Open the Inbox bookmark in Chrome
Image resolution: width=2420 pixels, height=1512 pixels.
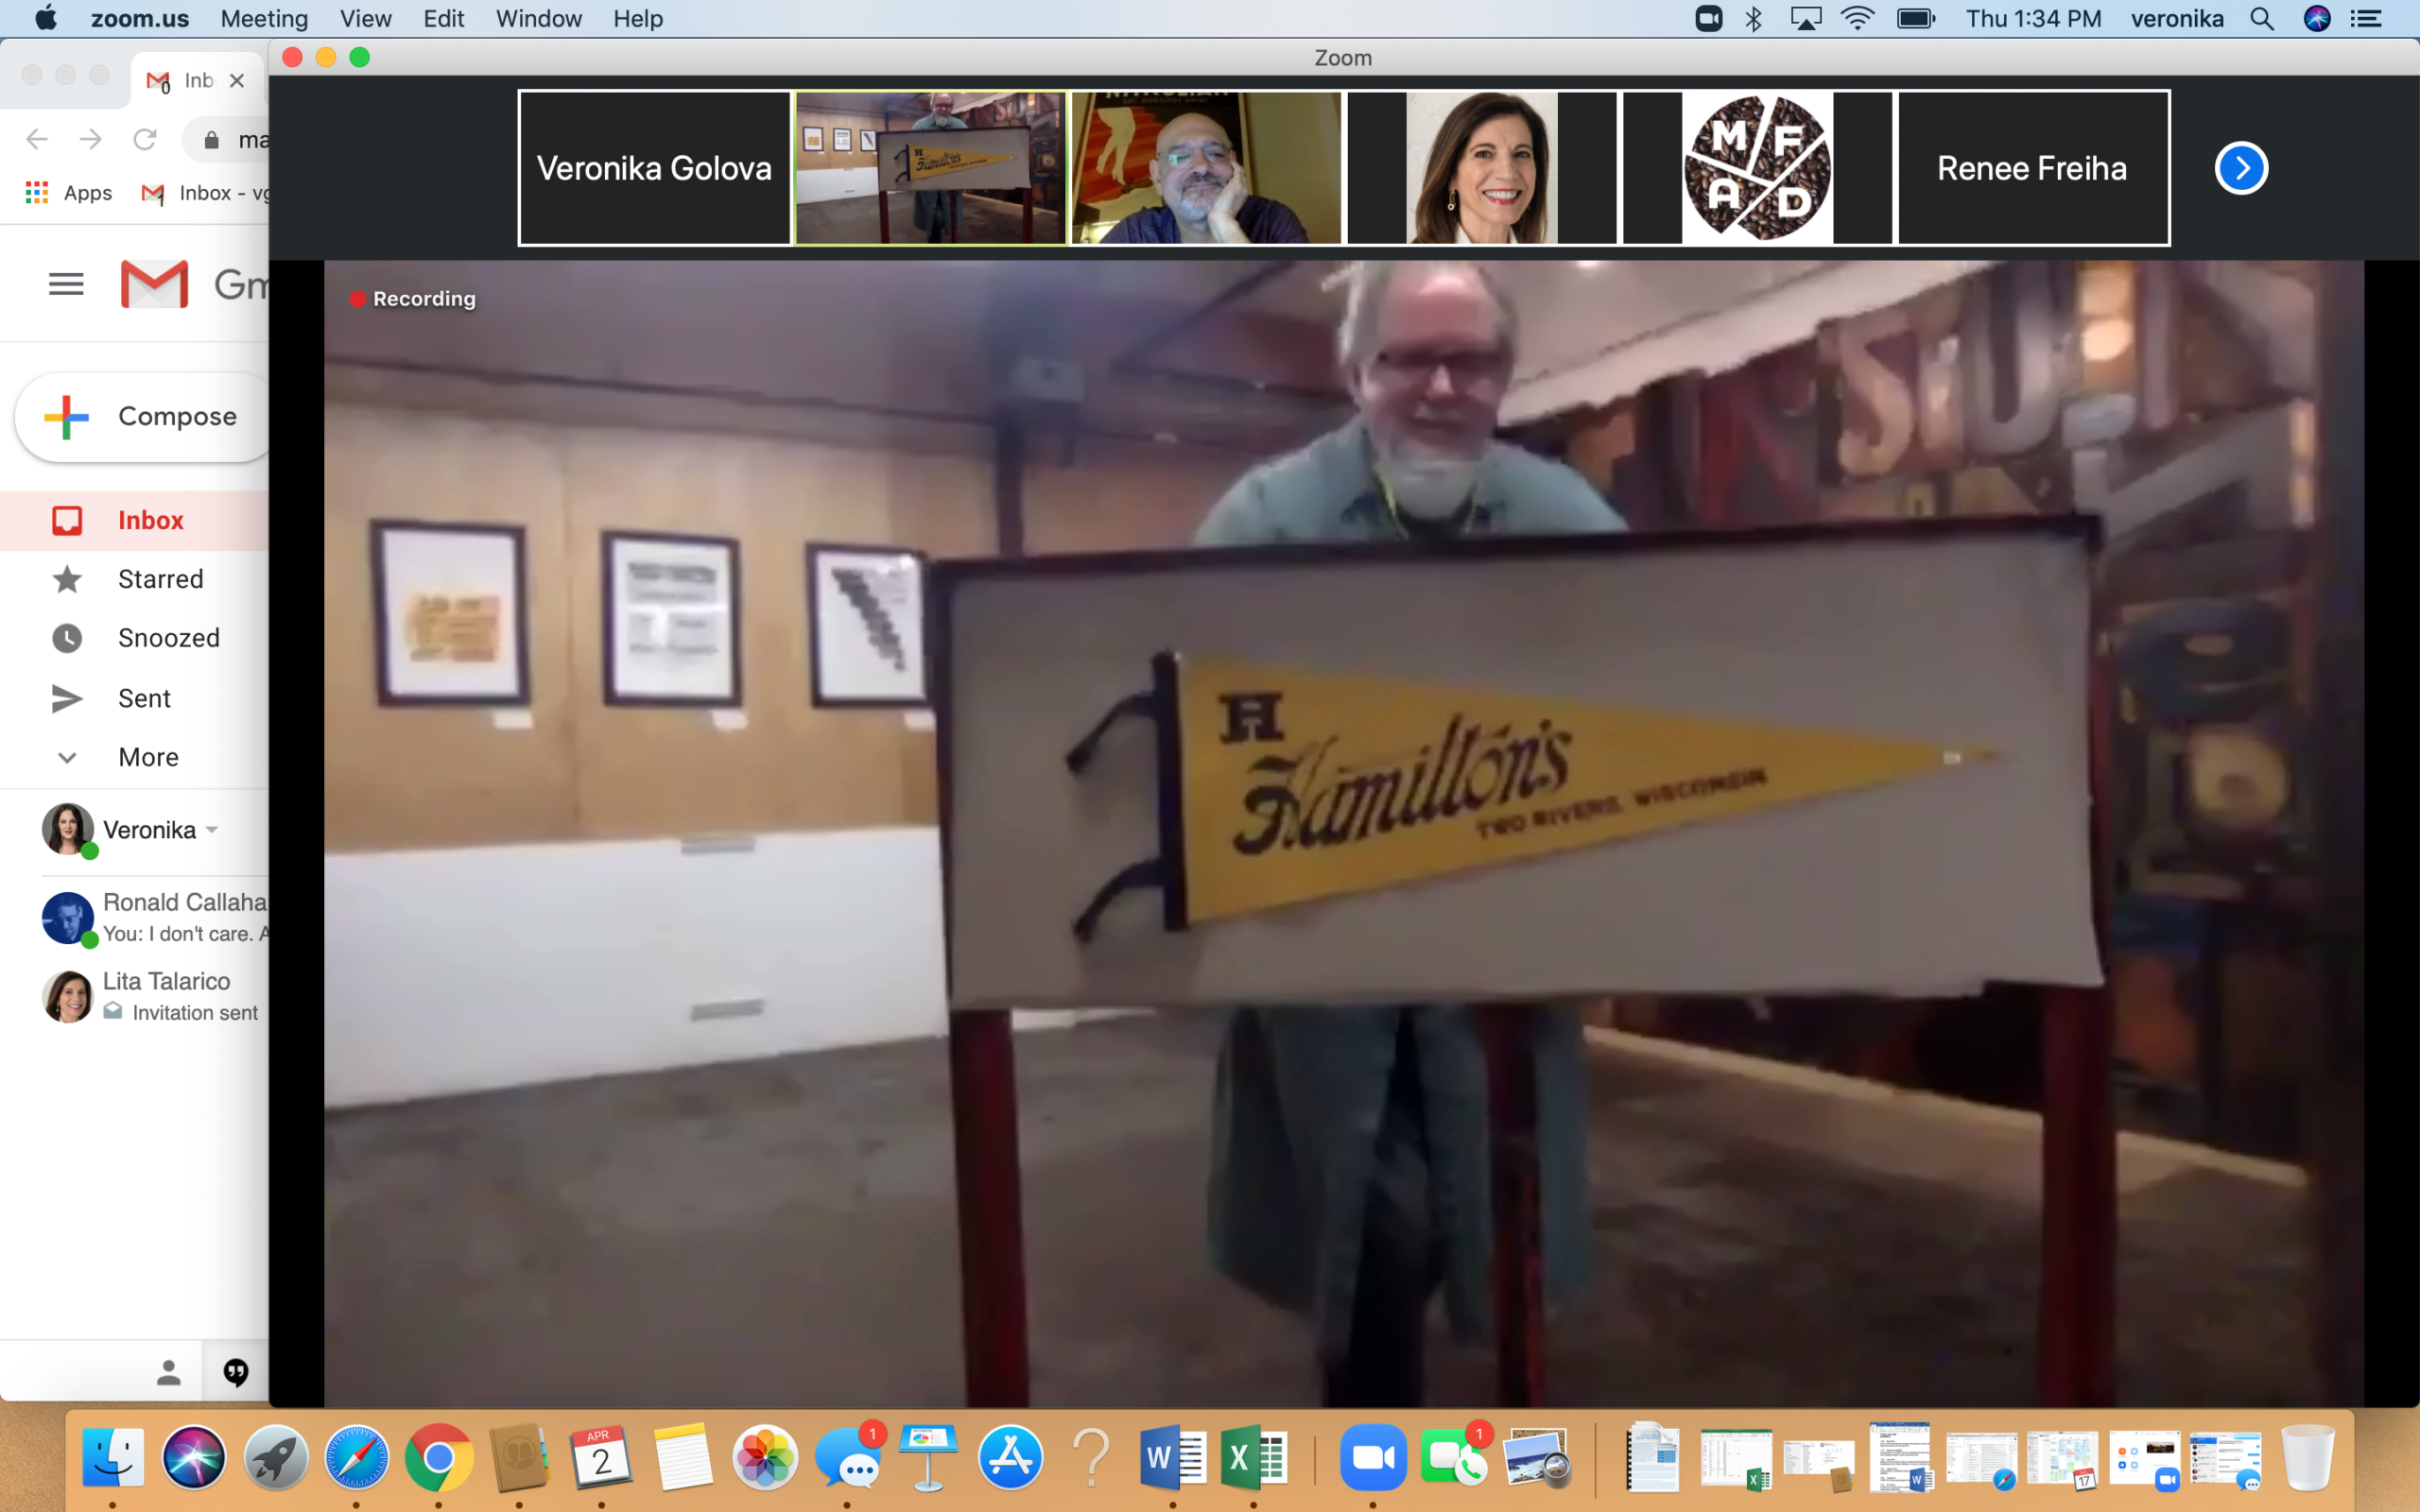pyautogui.click(x=205, y=193)
